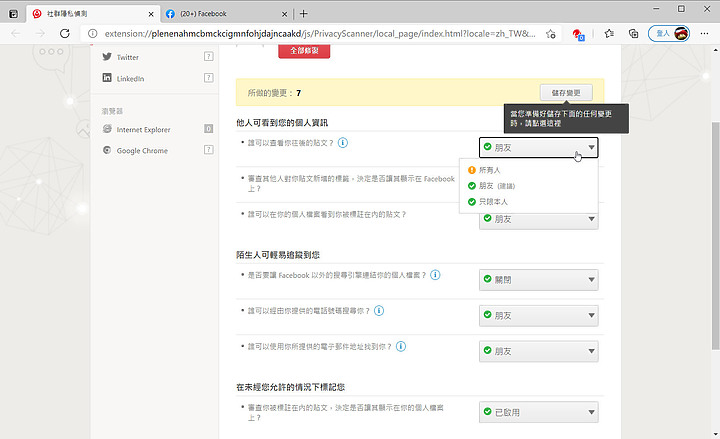
Task: Show info for phone number search question
Action: pos(379,311)
